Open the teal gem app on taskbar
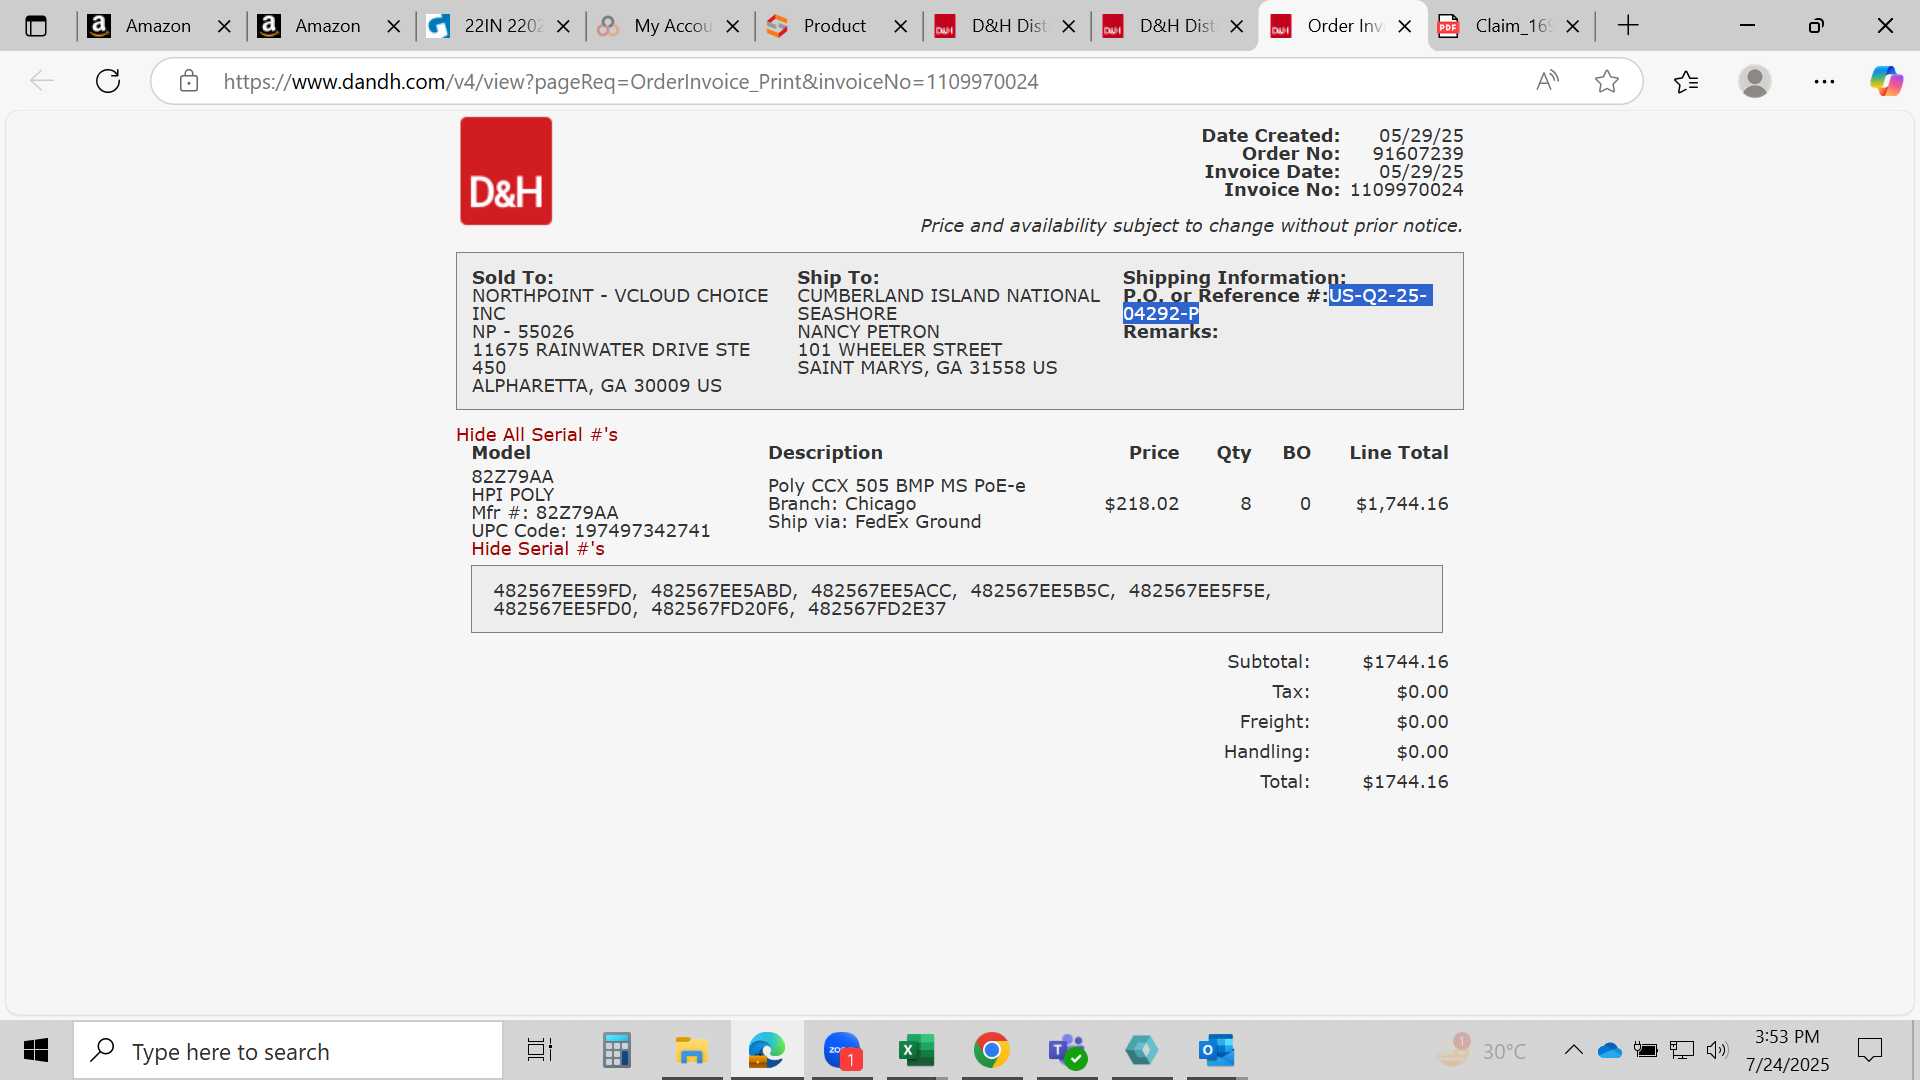 coord(1141,1050)
